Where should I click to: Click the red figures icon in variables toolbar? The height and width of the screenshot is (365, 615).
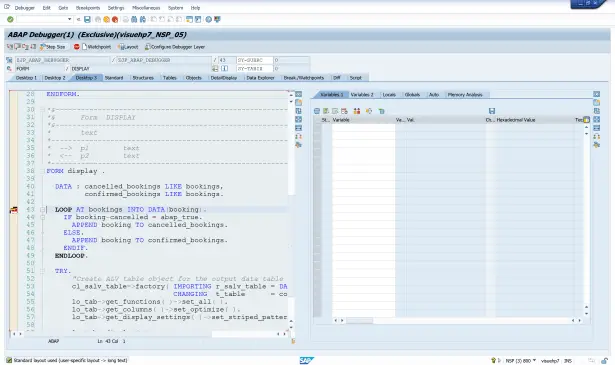coord(357,111)
